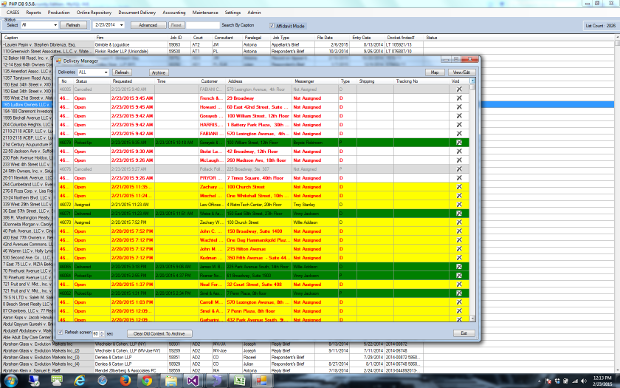Open Internet Explorer from the taskbar
Viewport: 620px width, 388px height.
click(79, 380)
